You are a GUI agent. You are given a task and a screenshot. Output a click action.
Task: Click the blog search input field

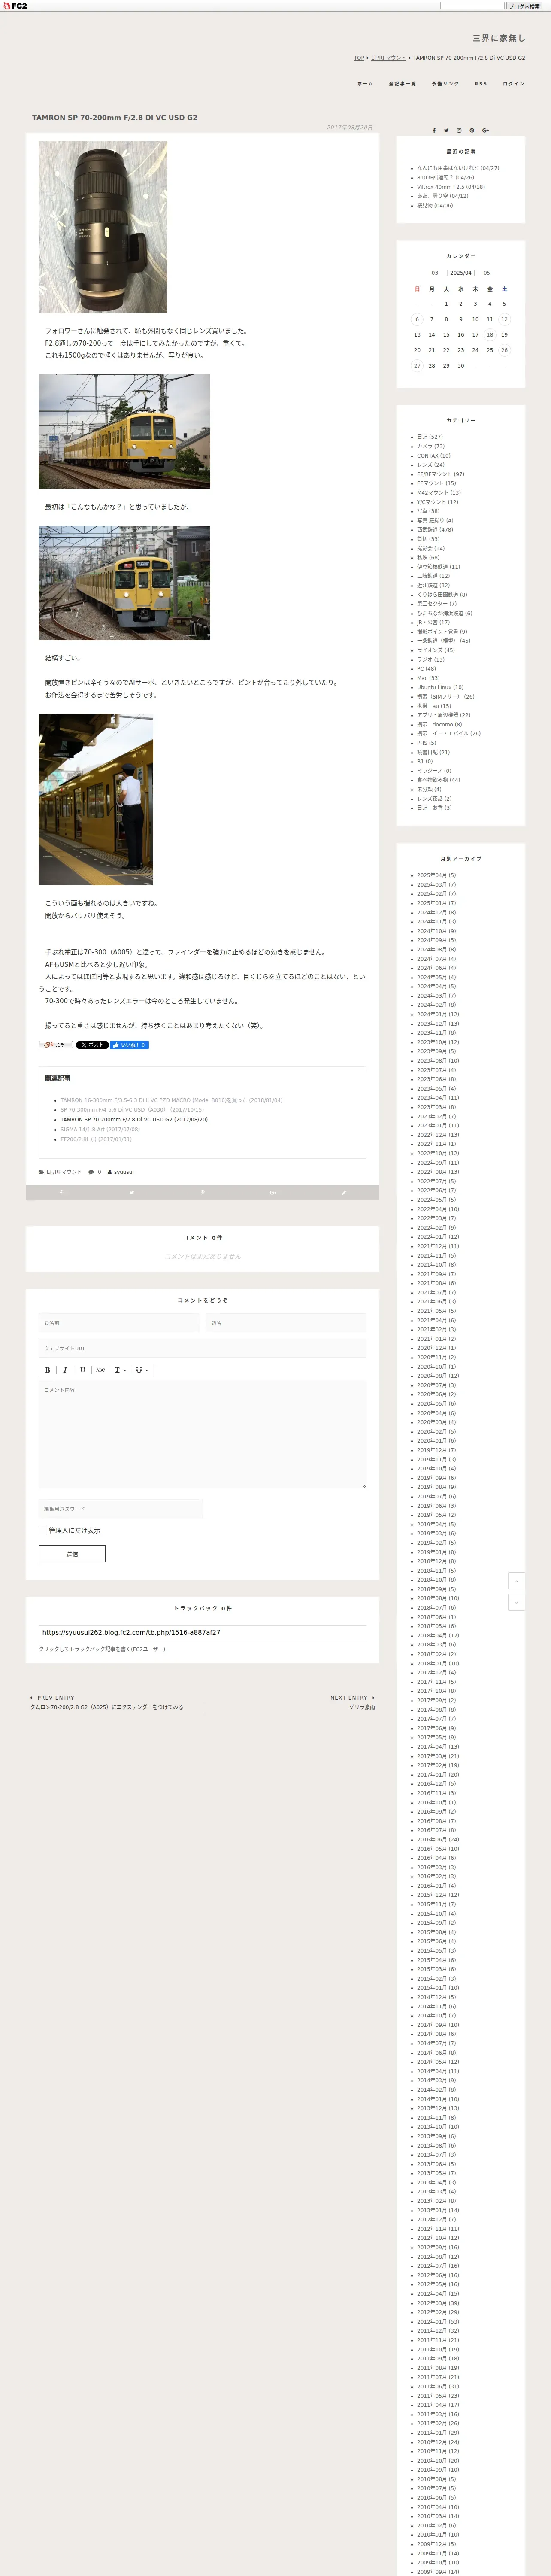[472, 6]
